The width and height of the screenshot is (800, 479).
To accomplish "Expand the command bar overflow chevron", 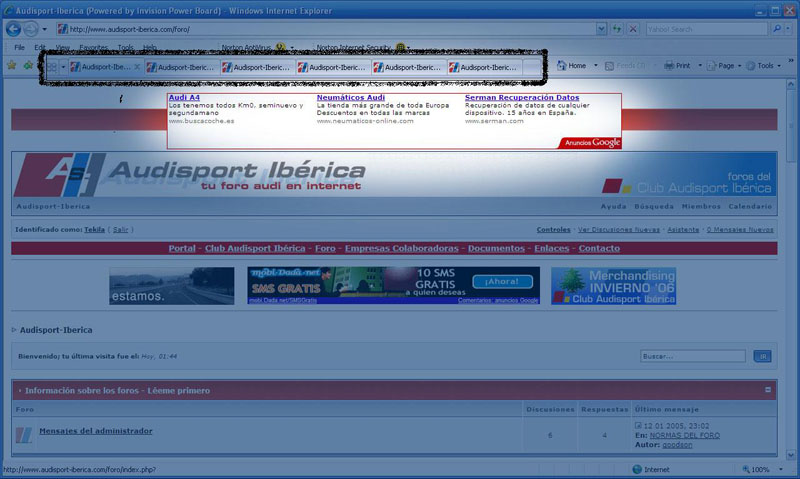I will point(790,61).
